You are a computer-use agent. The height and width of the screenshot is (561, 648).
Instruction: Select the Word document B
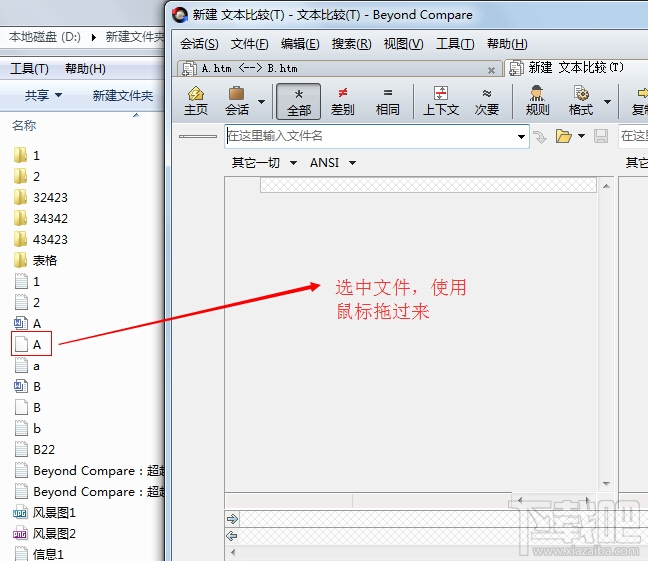(x=27, y=387)
